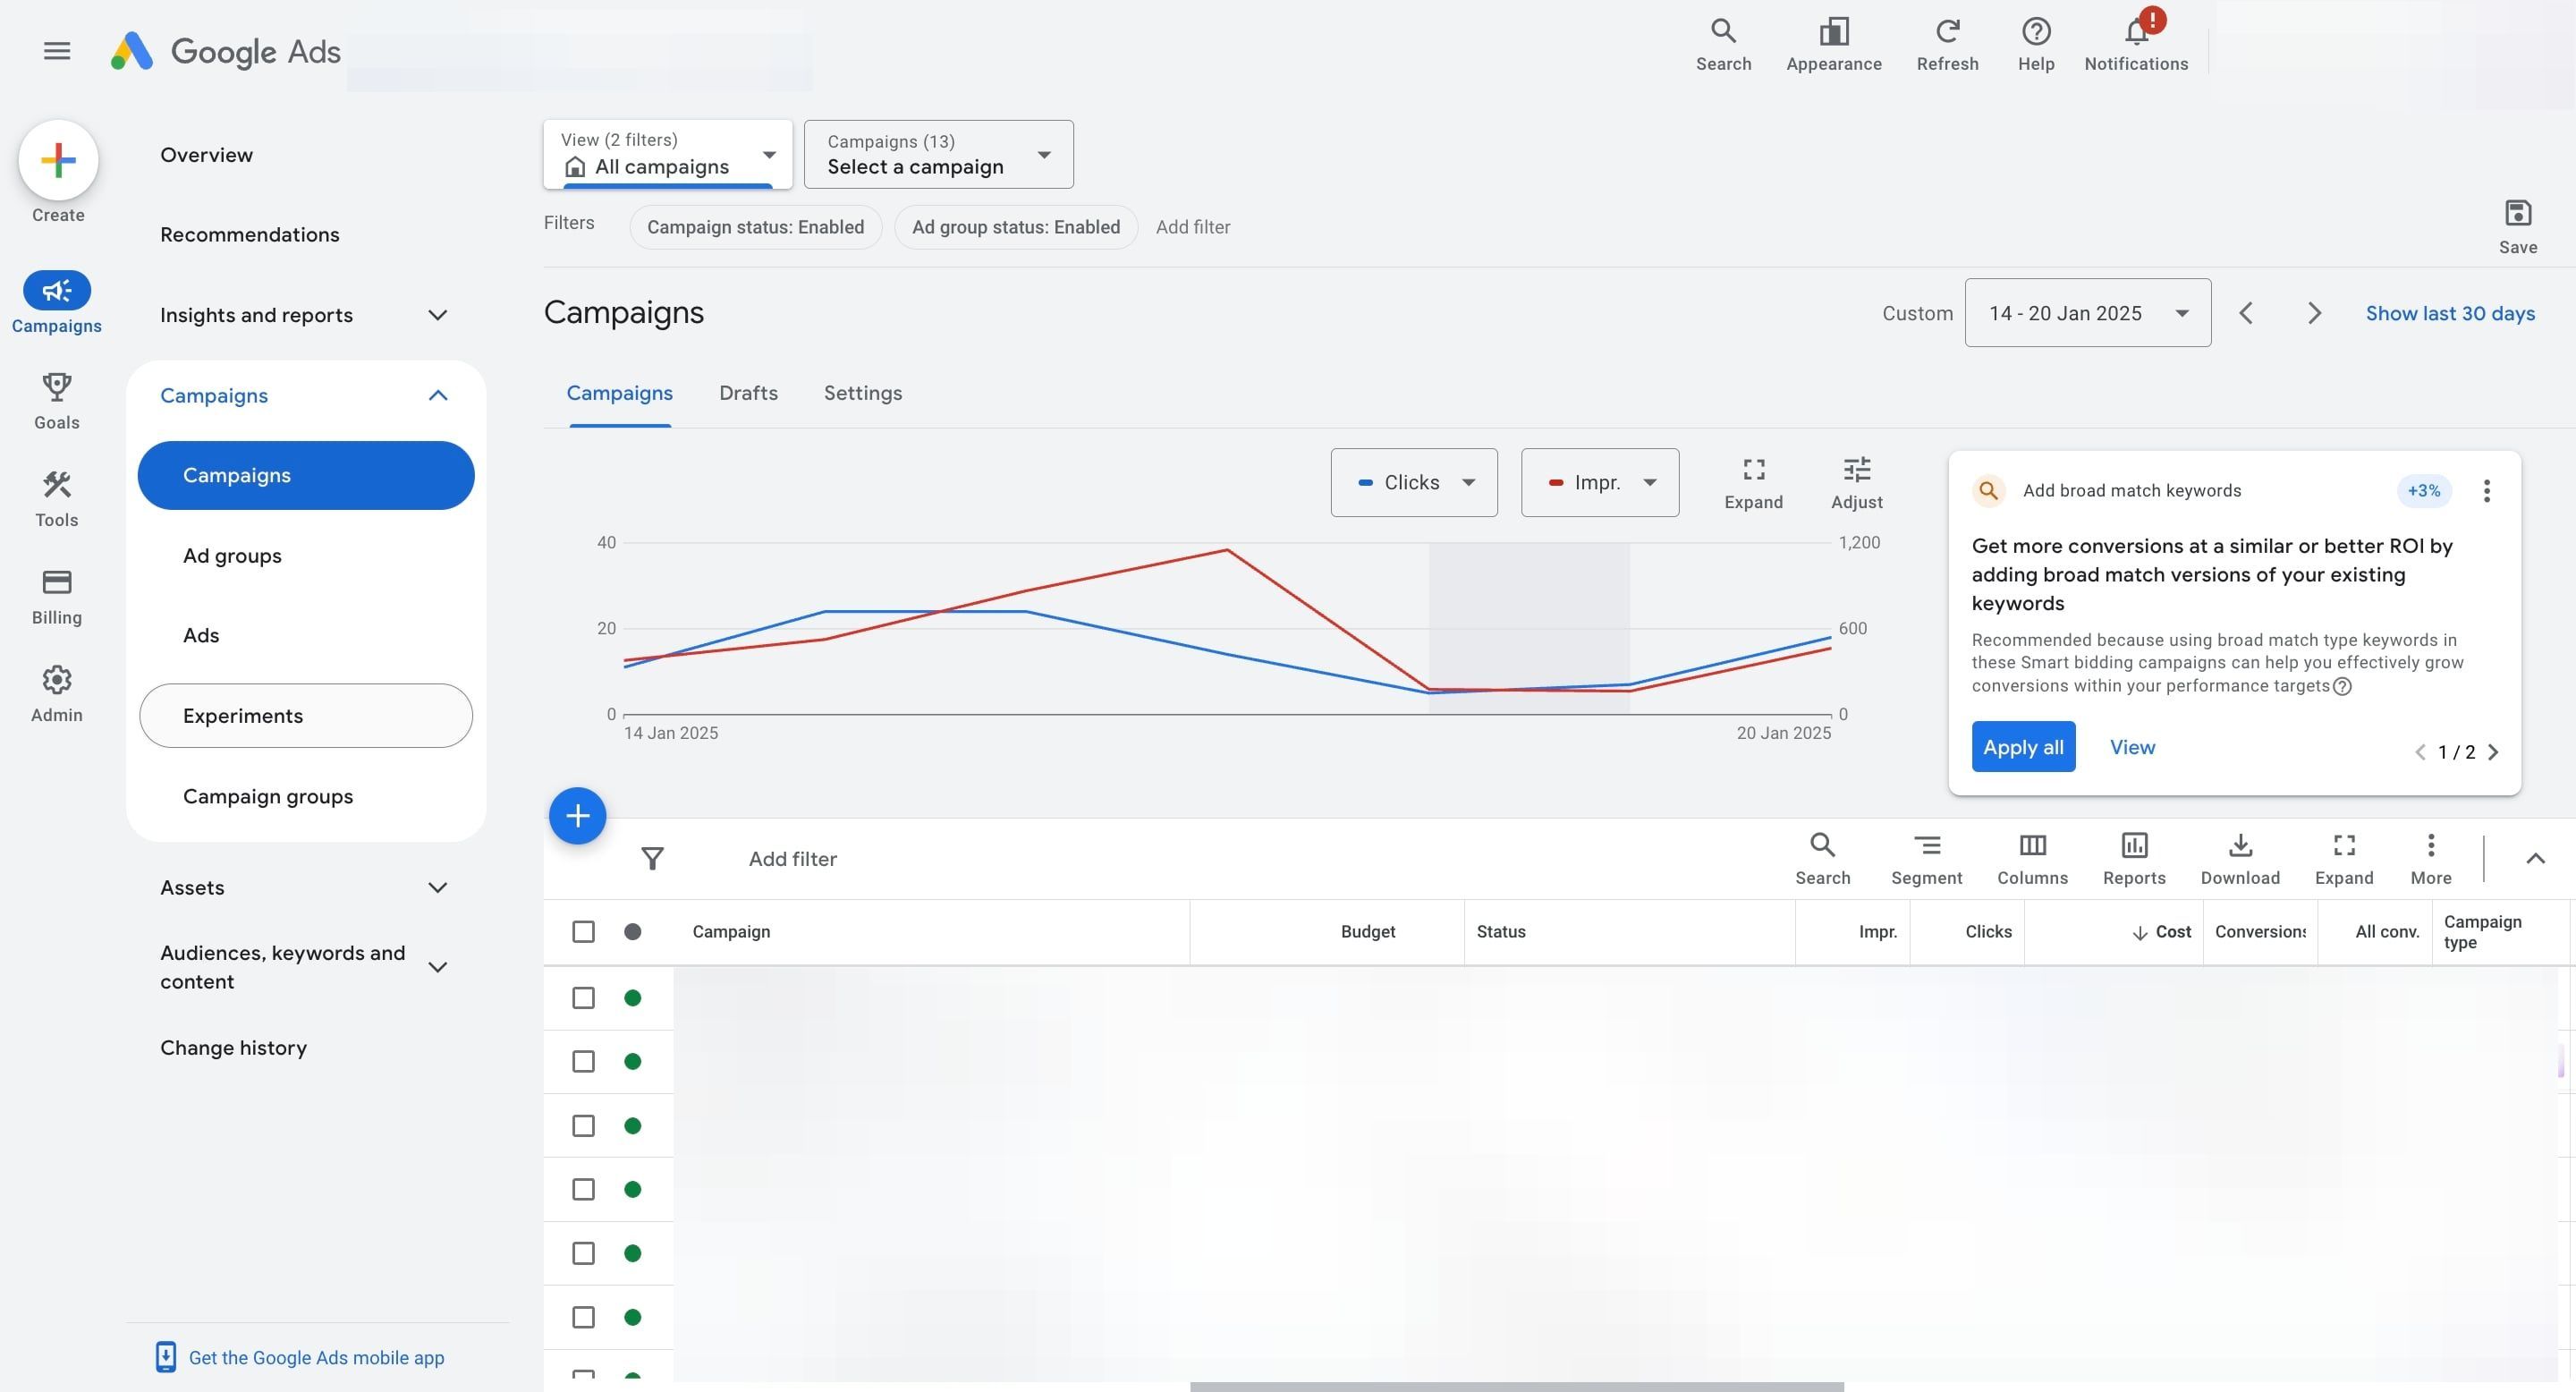Collapse the Campaigns navigation section
2576x1392 pixels.
point(304,396)
